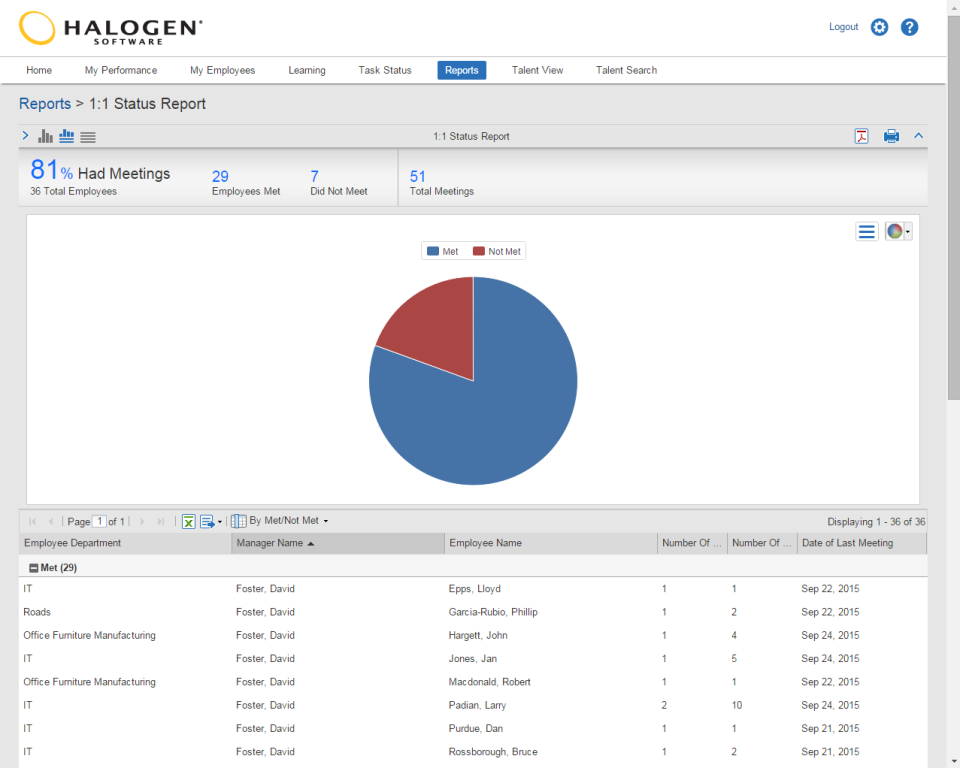Open help question mark icon
960x768 pixels.
(x=909, y=27)
